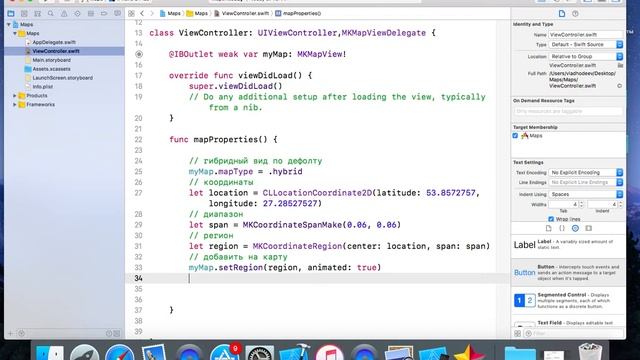Open Safari from the Dock
Image resolution: width=640 pixels, height=360 pixels.
120,353
